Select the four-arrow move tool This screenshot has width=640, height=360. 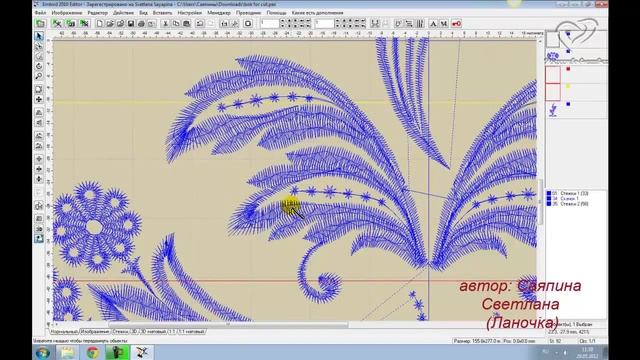(39, 99)
